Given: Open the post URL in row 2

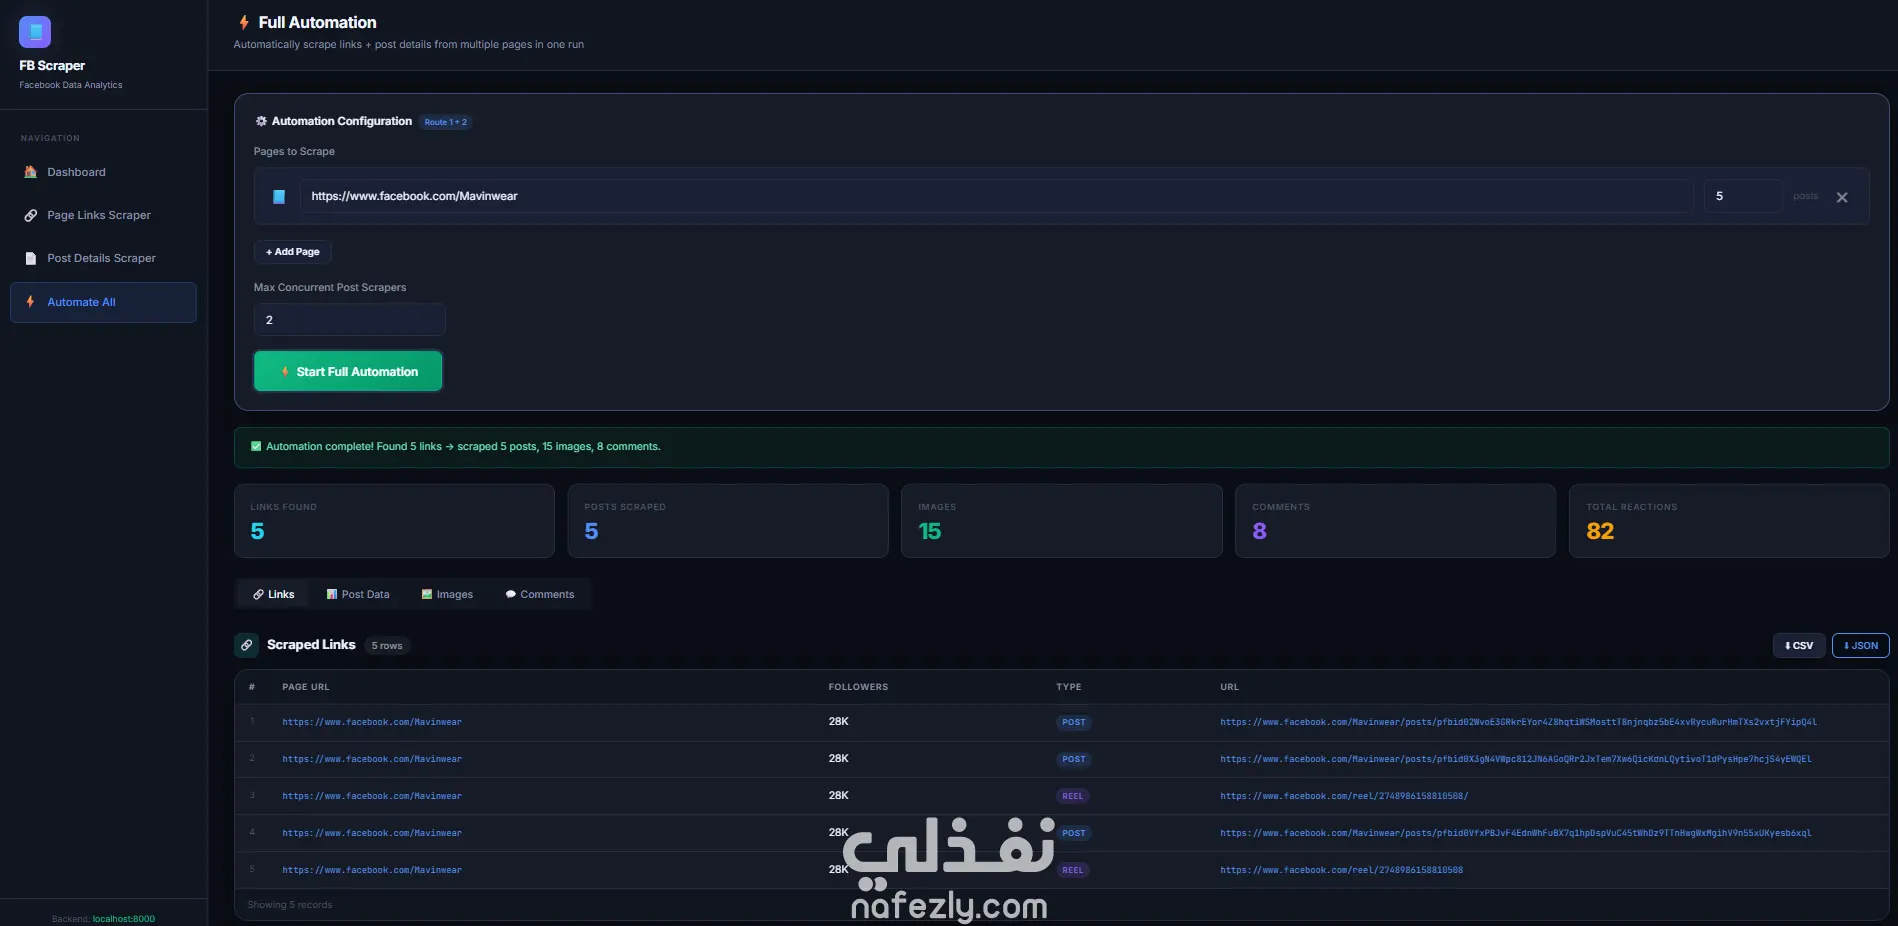Looking at the screenshot, I should [x=1516, y=759].
